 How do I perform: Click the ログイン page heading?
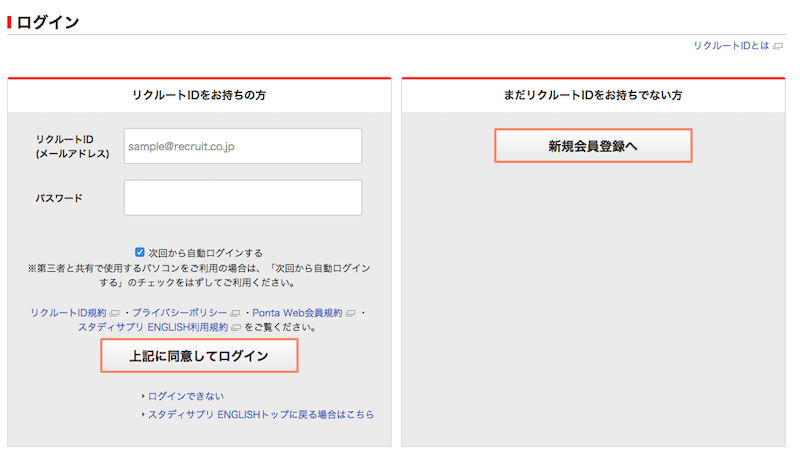(47, 22)
